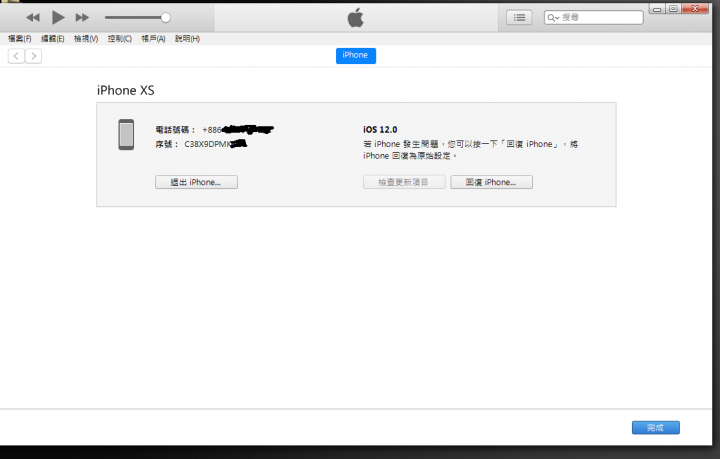Image resolution: width=720 pixels, height=459 pixels.
Task: Maximize the iTunes window
Action: click(673, 9)
